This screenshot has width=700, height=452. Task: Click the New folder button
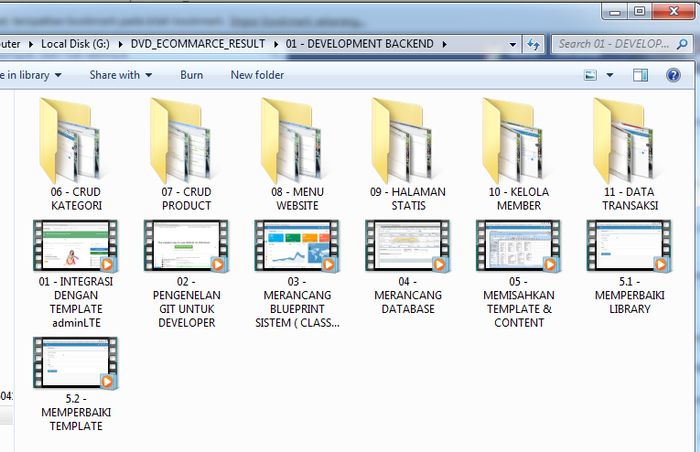coord(257,75)
